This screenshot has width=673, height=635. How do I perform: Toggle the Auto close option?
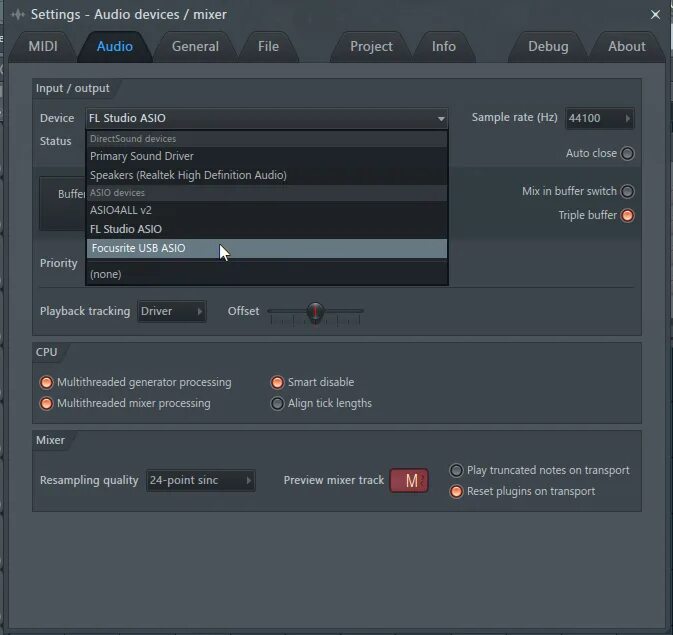click(627, 153)
